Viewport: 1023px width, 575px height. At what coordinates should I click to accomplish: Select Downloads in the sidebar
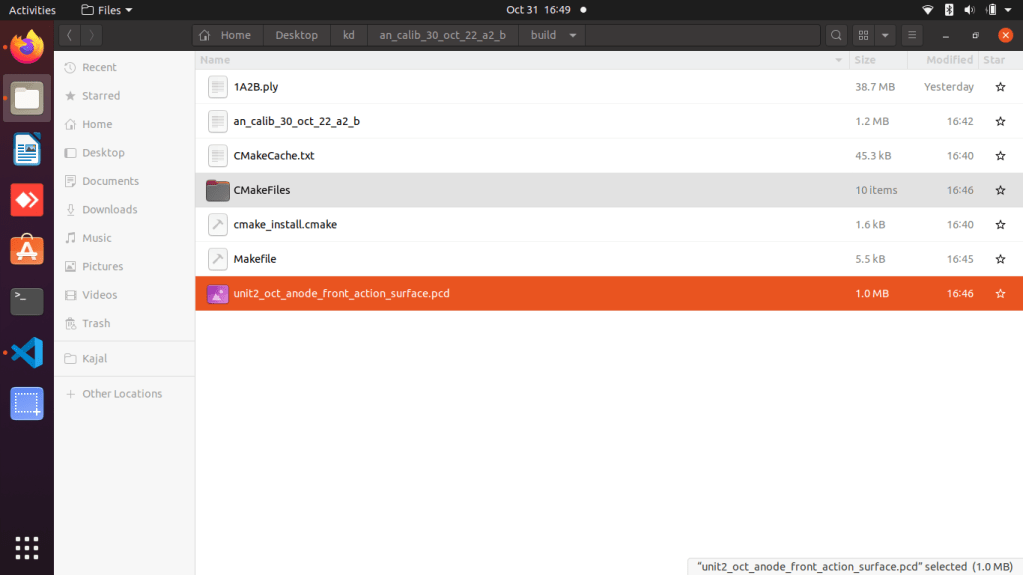point(109,210)
